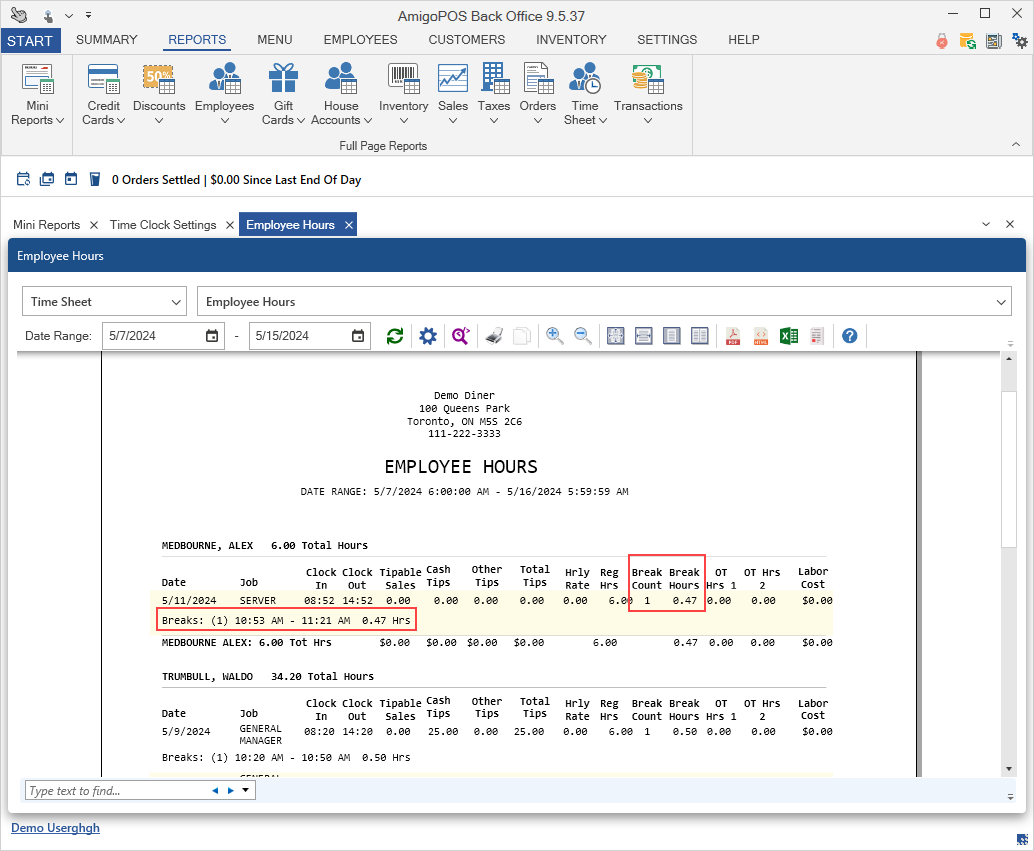Expand the Time Sheet category combo box
This screenshot has width=1034, height=851.
coord(104,302)
